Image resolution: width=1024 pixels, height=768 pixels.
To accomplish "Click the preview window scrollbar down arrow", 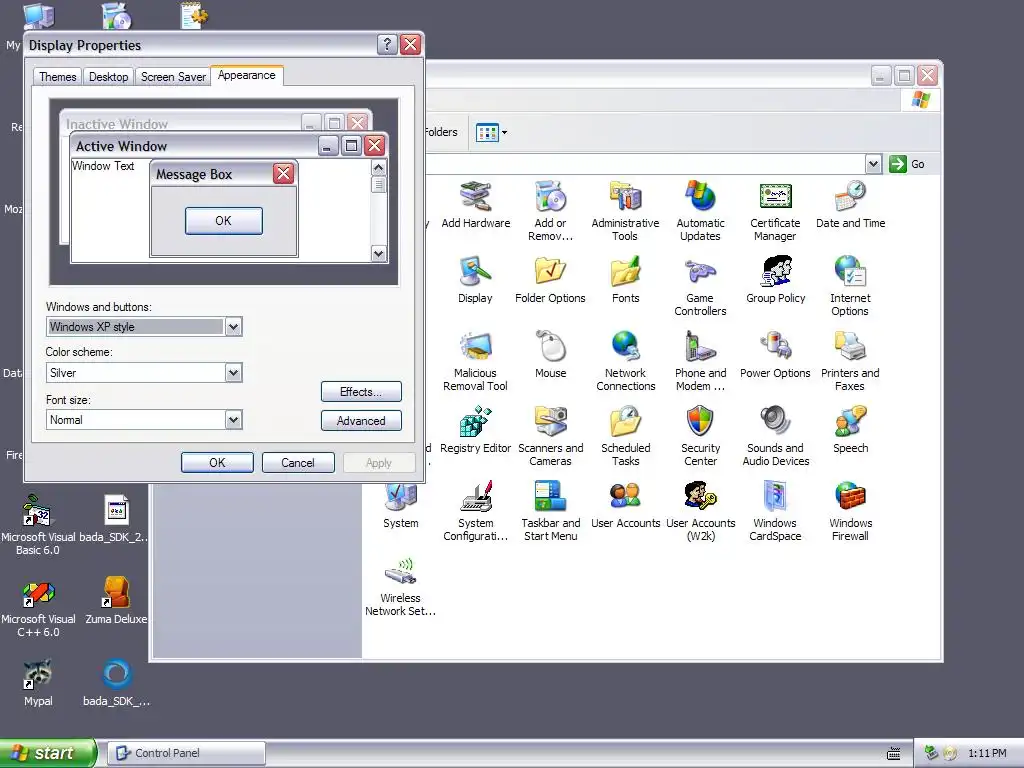I will pos(378,253).
